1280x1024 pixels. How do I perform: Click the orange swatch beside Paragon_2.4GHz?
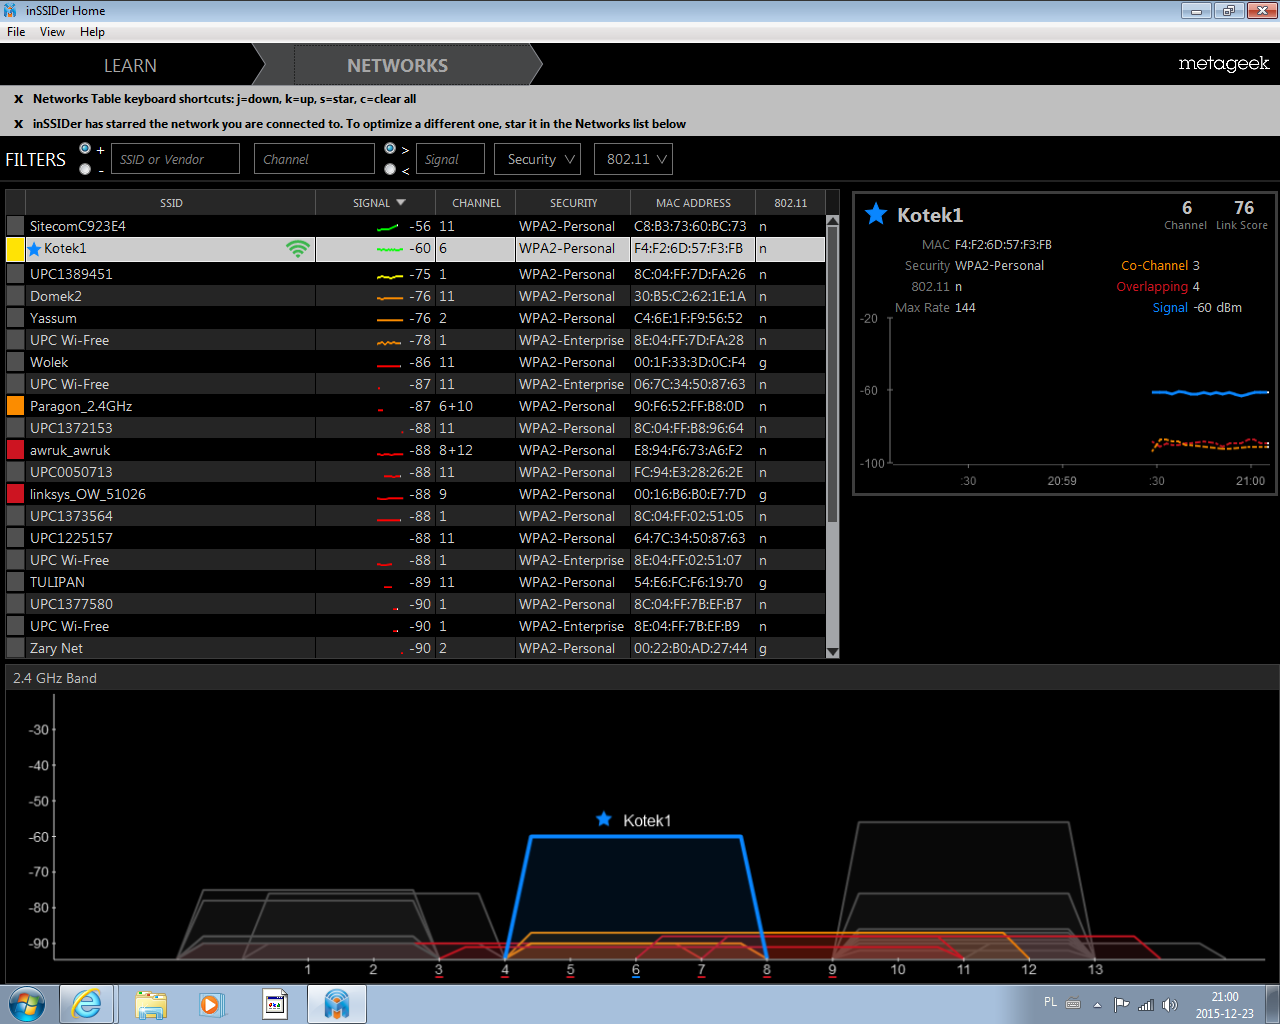[15, 406]
